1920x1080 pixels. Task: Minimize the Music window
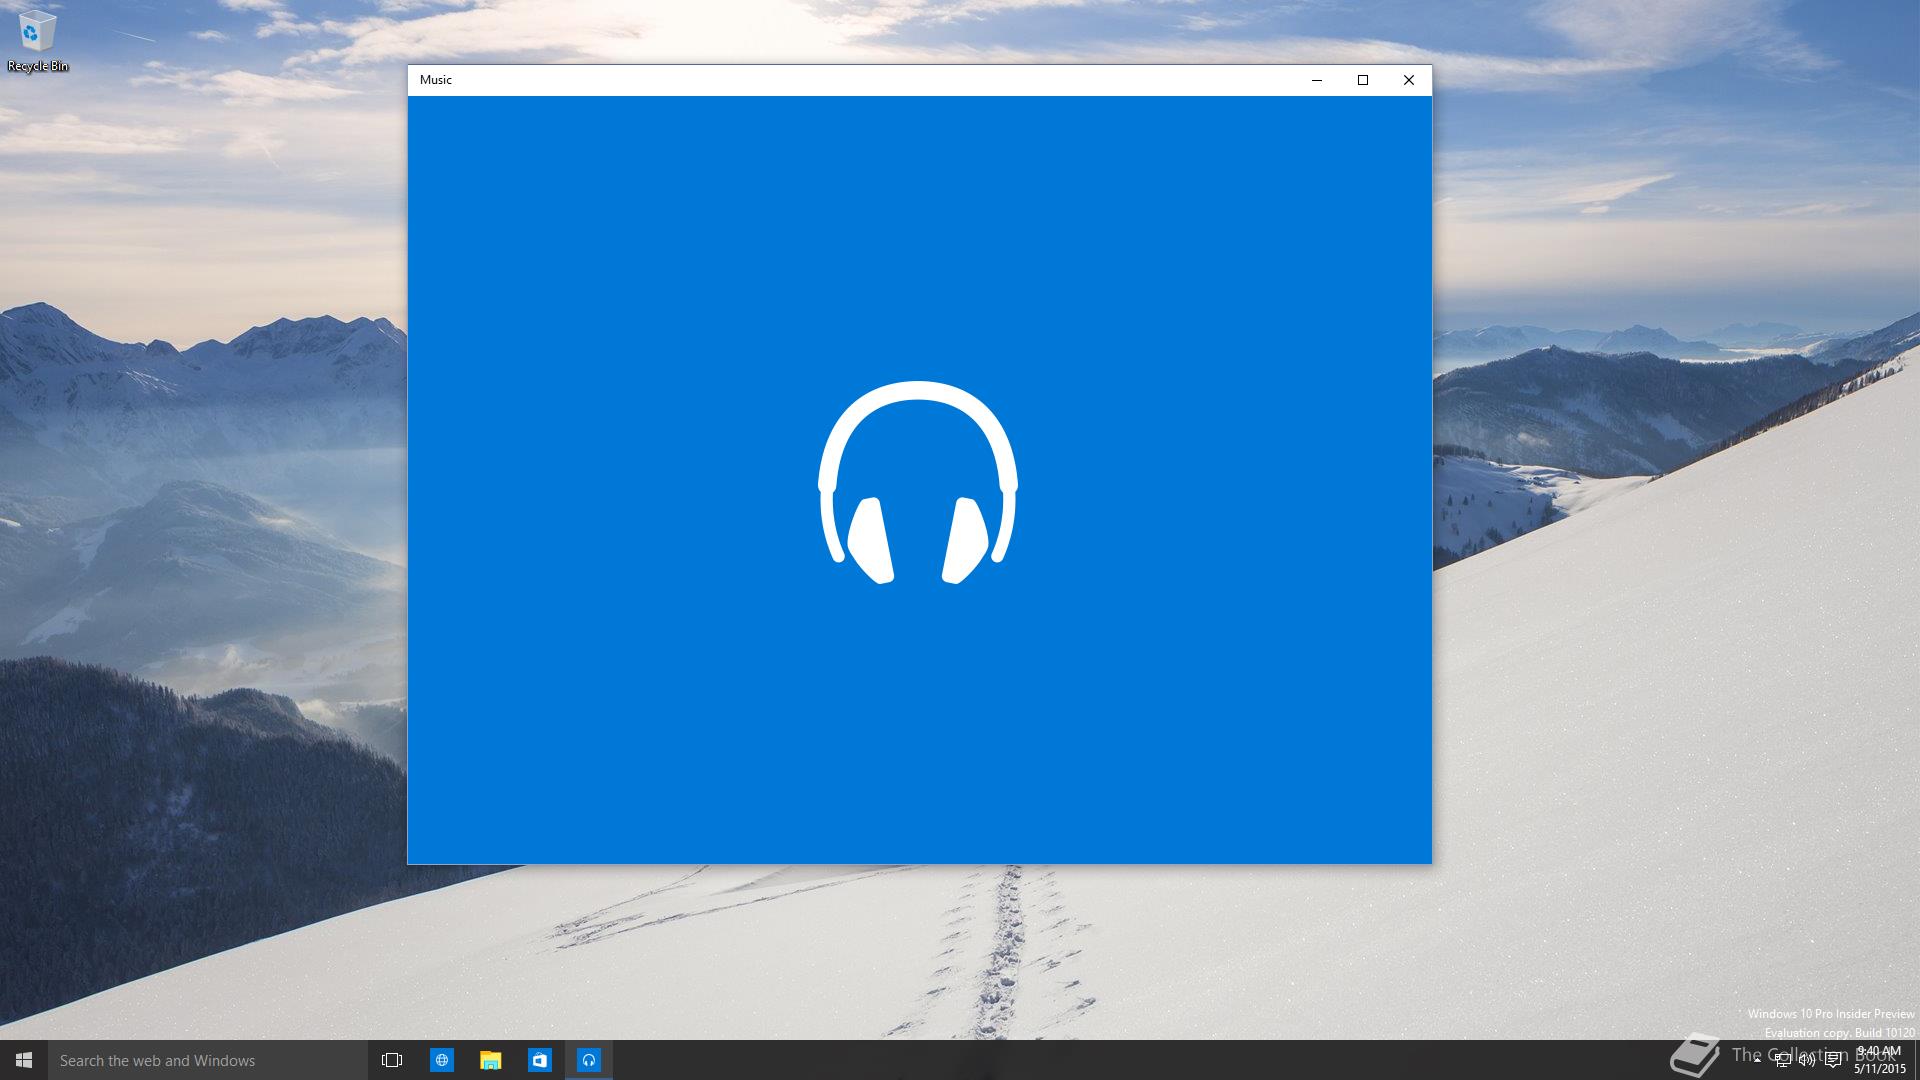(1316, 80)
